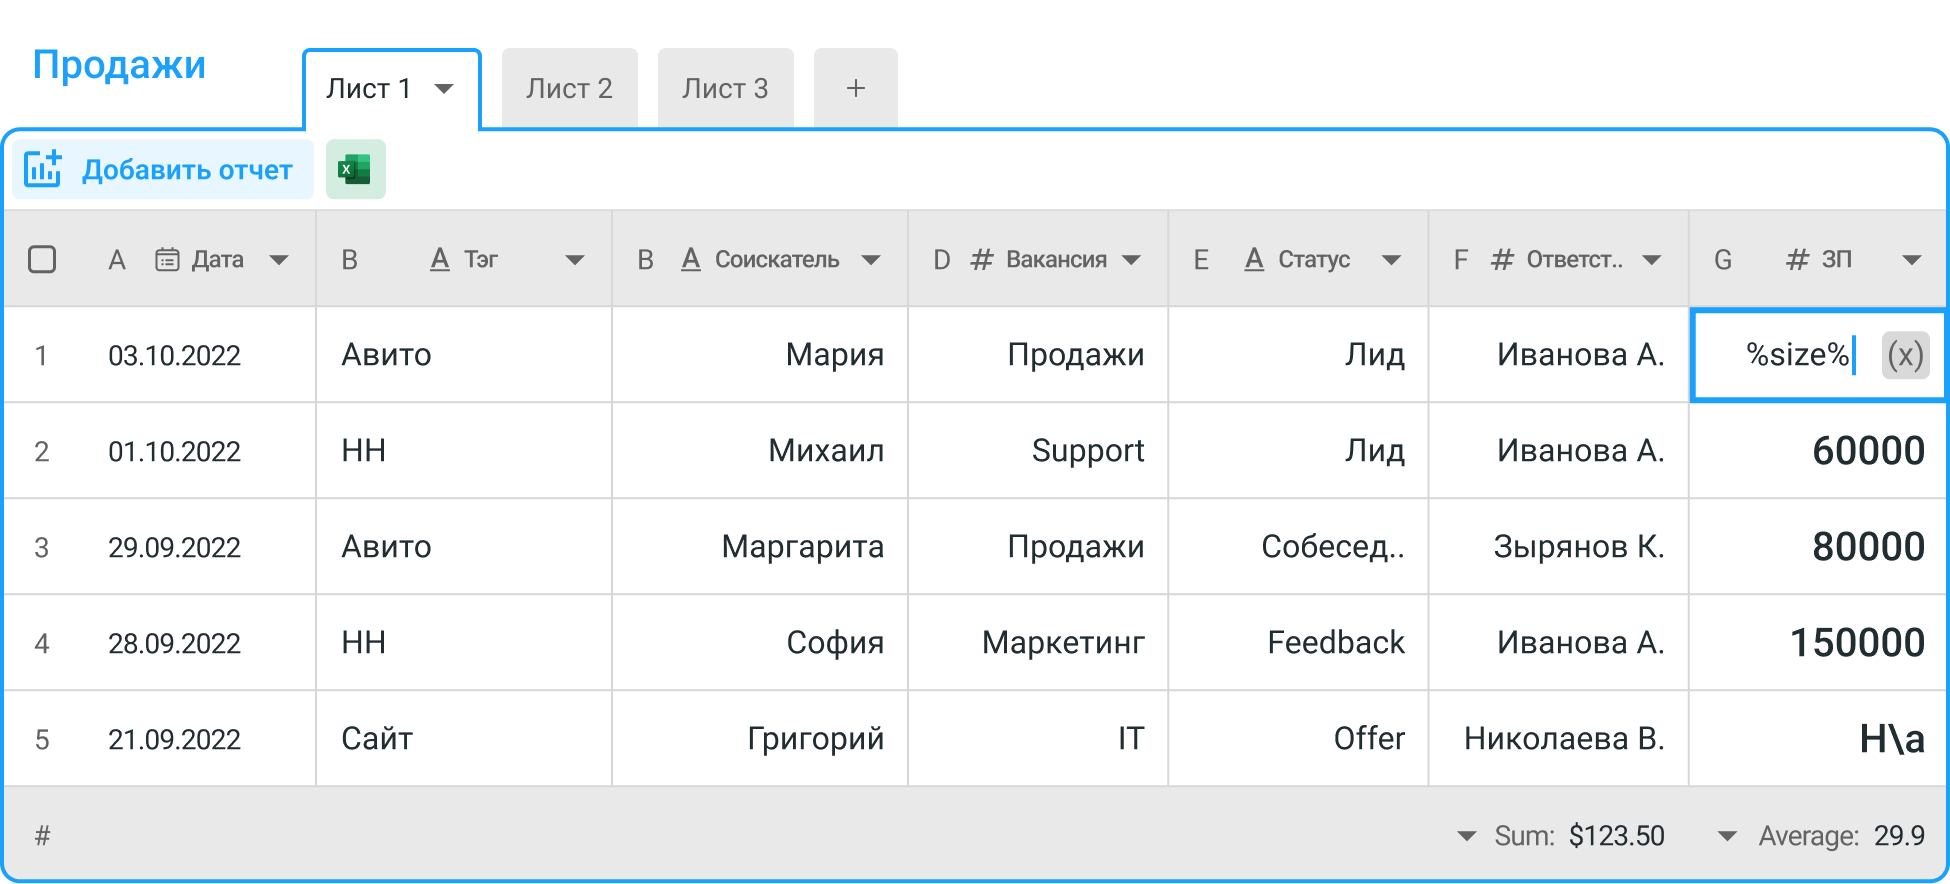Viewport: 1950px width, 884px height.
Task: Click the Excel export icon
Action: [355, 169]
